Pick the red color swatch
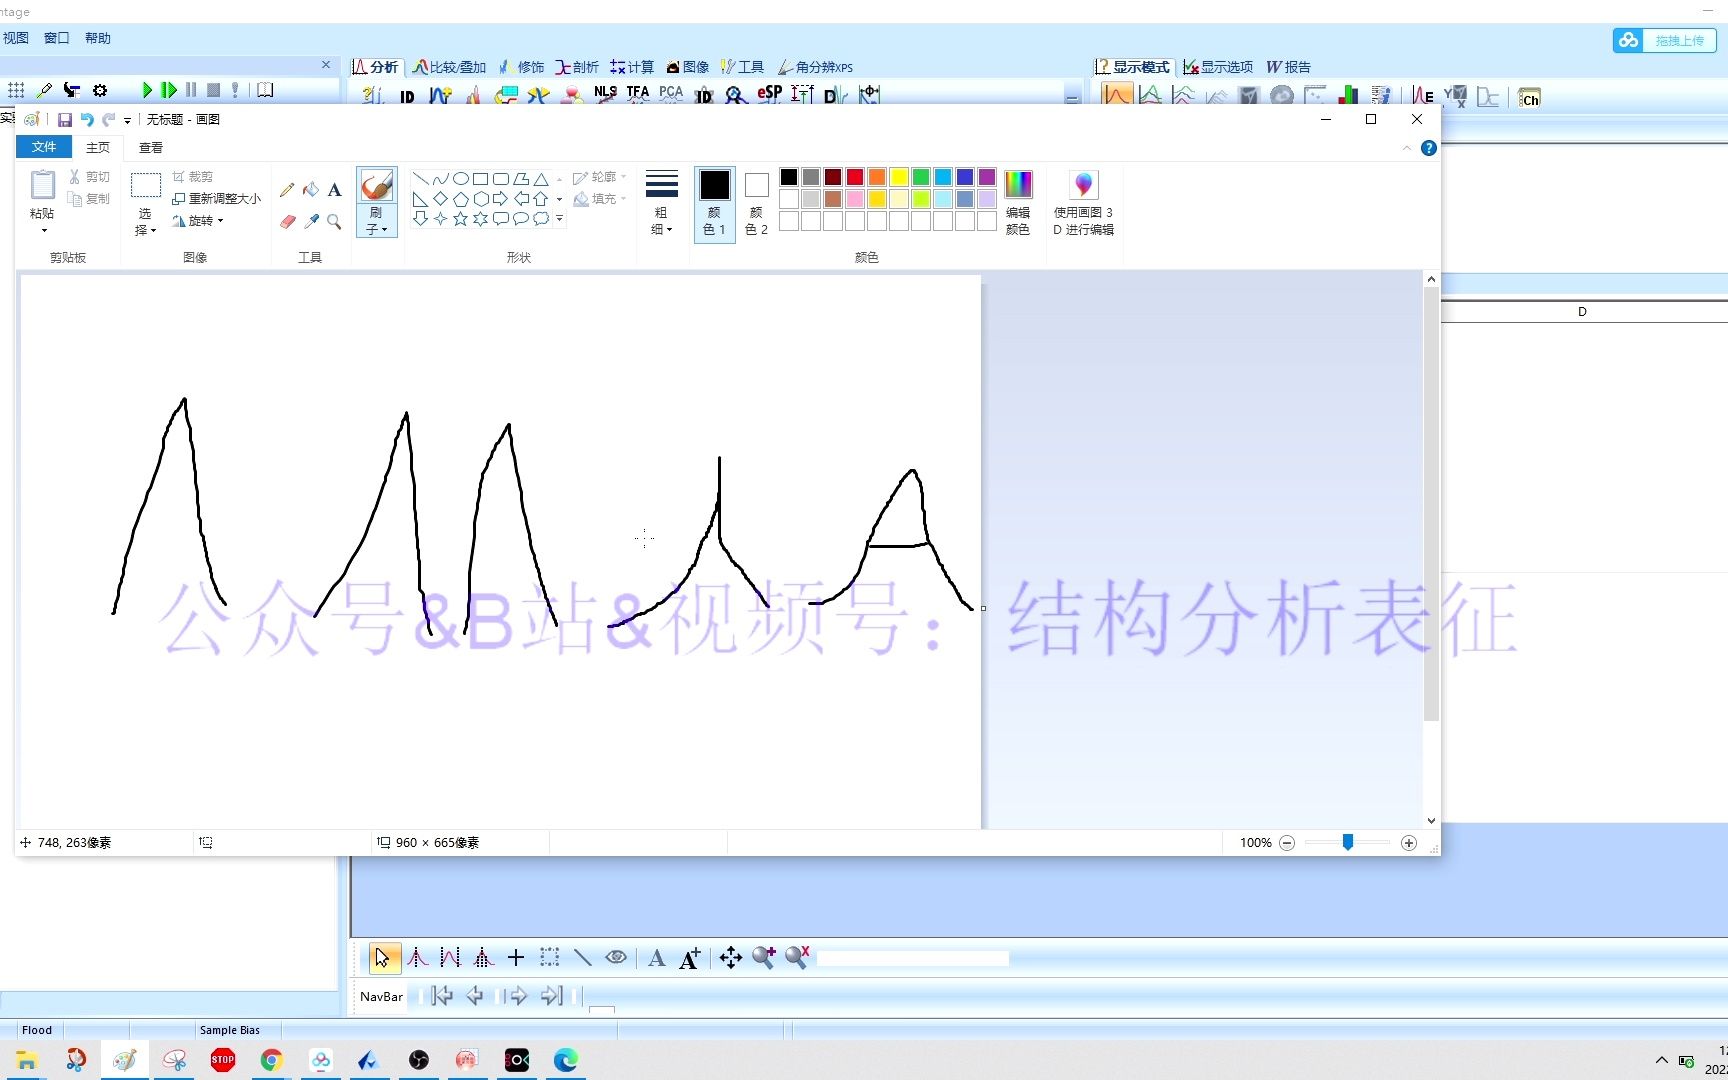Screen dimensions: 1728x1080 coord(855,177)
